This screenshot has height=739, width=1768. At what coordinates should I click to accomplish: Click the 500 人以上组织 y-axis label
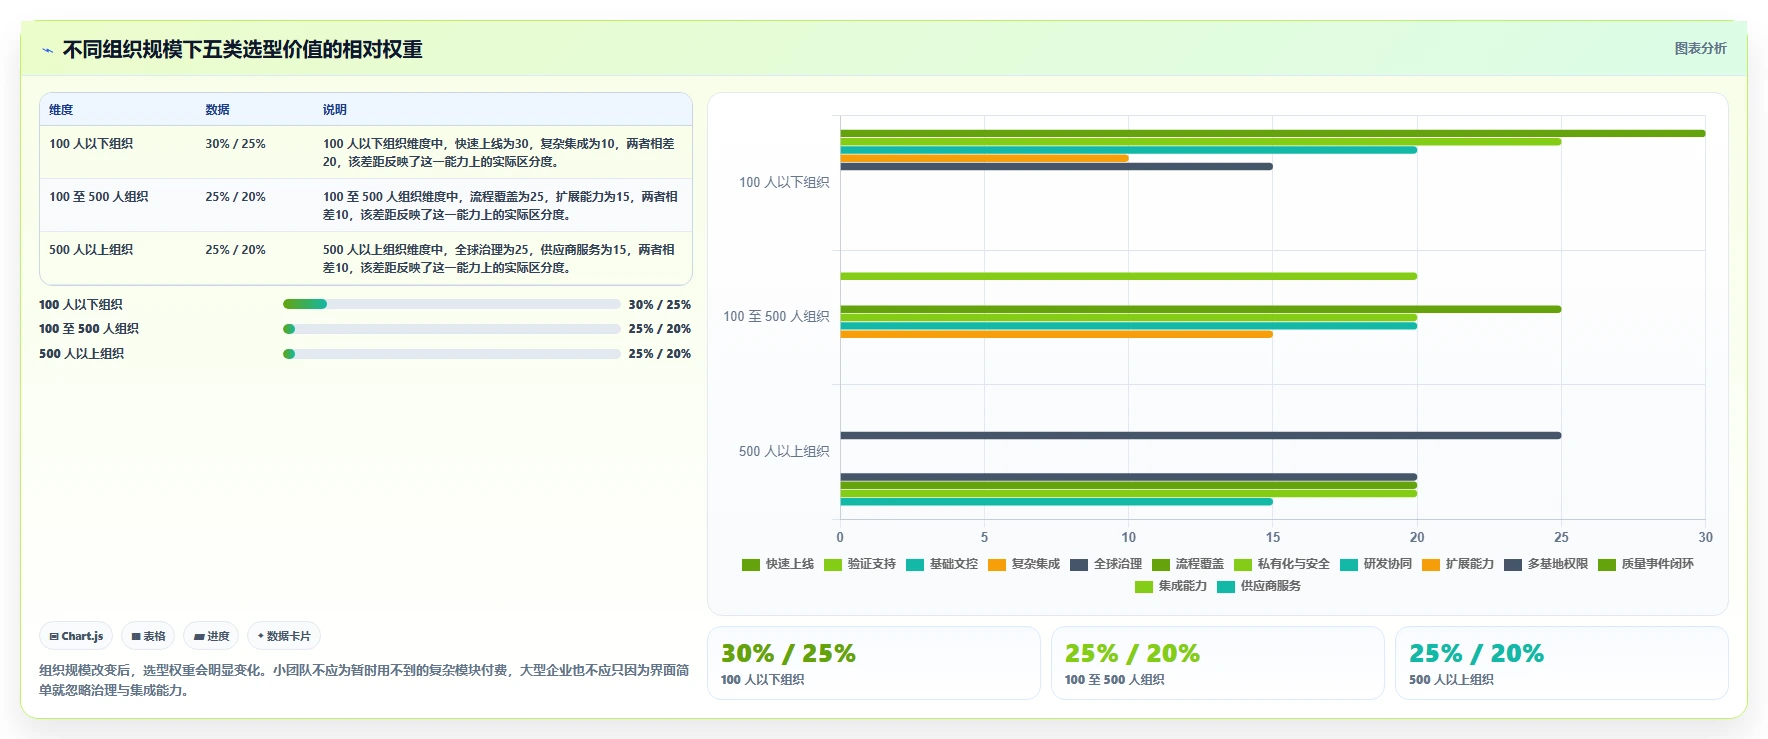pyautogui.click(x=784, y=451)
